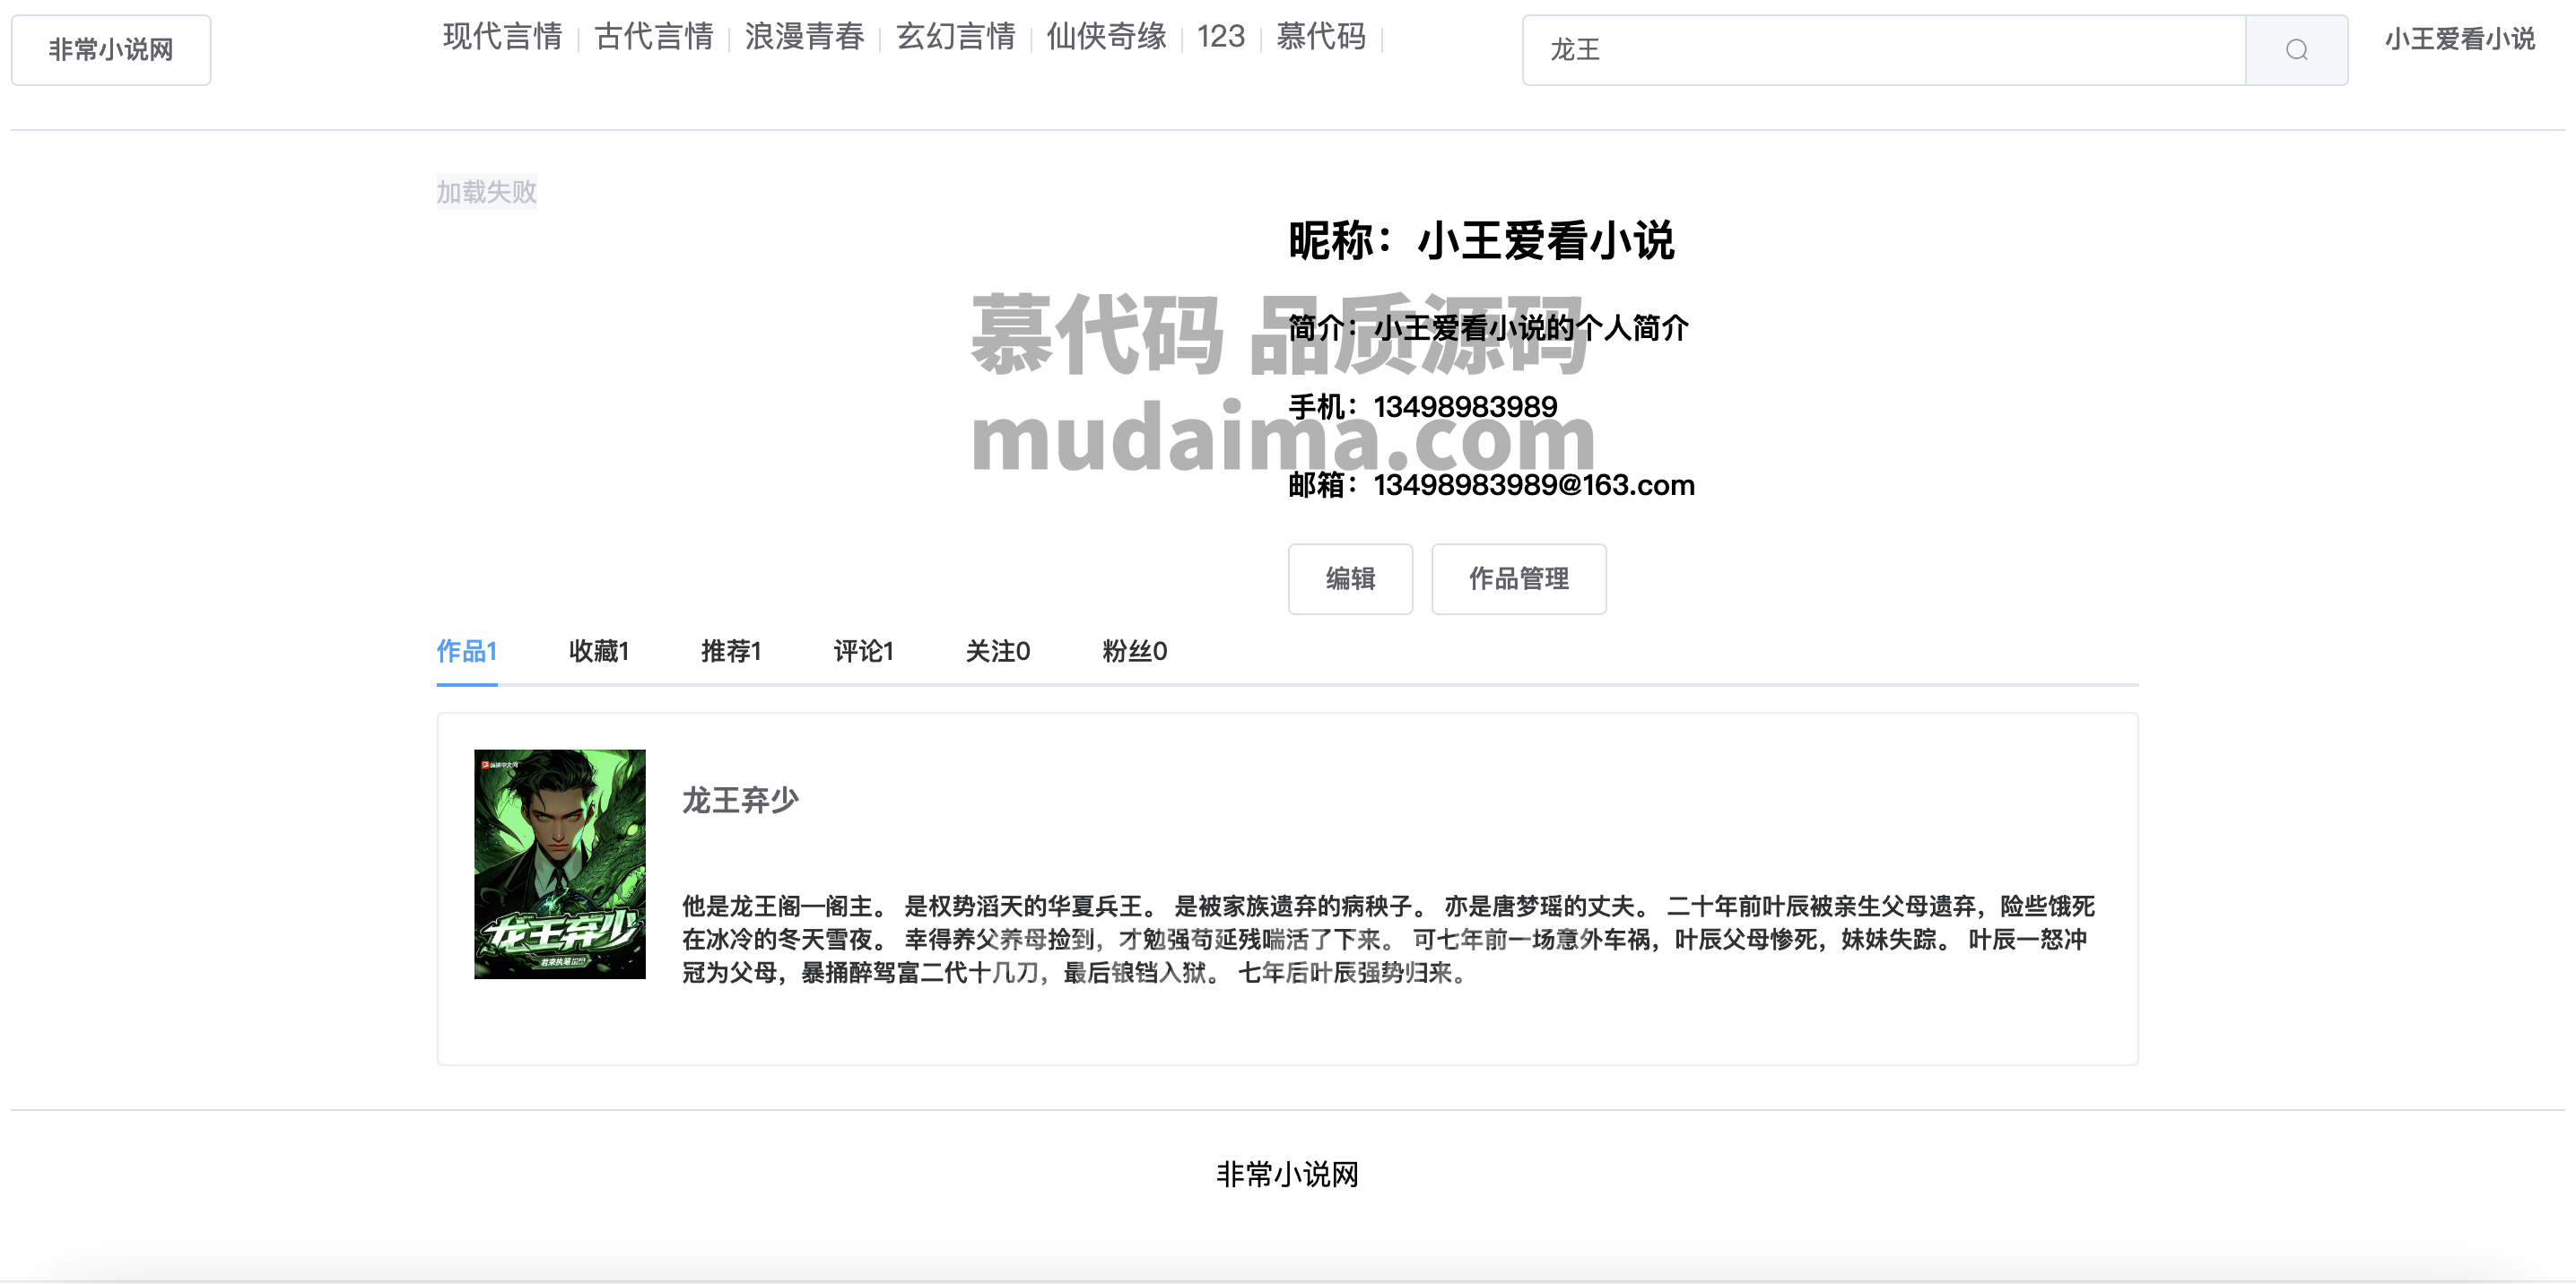Image resolution: width=2576 pixels, height=1284 pixels.
Task: Focus the search box containing 龙王
Action: point(1884,50)
